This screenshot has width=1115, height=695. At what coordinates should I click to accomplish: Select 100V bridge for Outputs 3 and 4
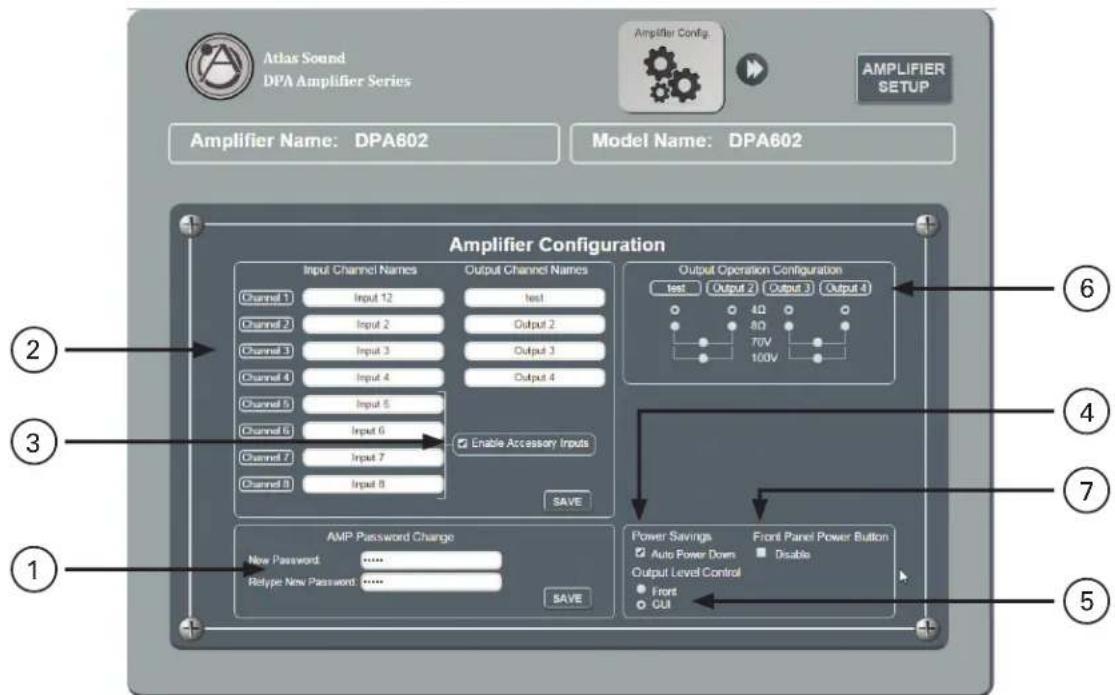point(817,358)
